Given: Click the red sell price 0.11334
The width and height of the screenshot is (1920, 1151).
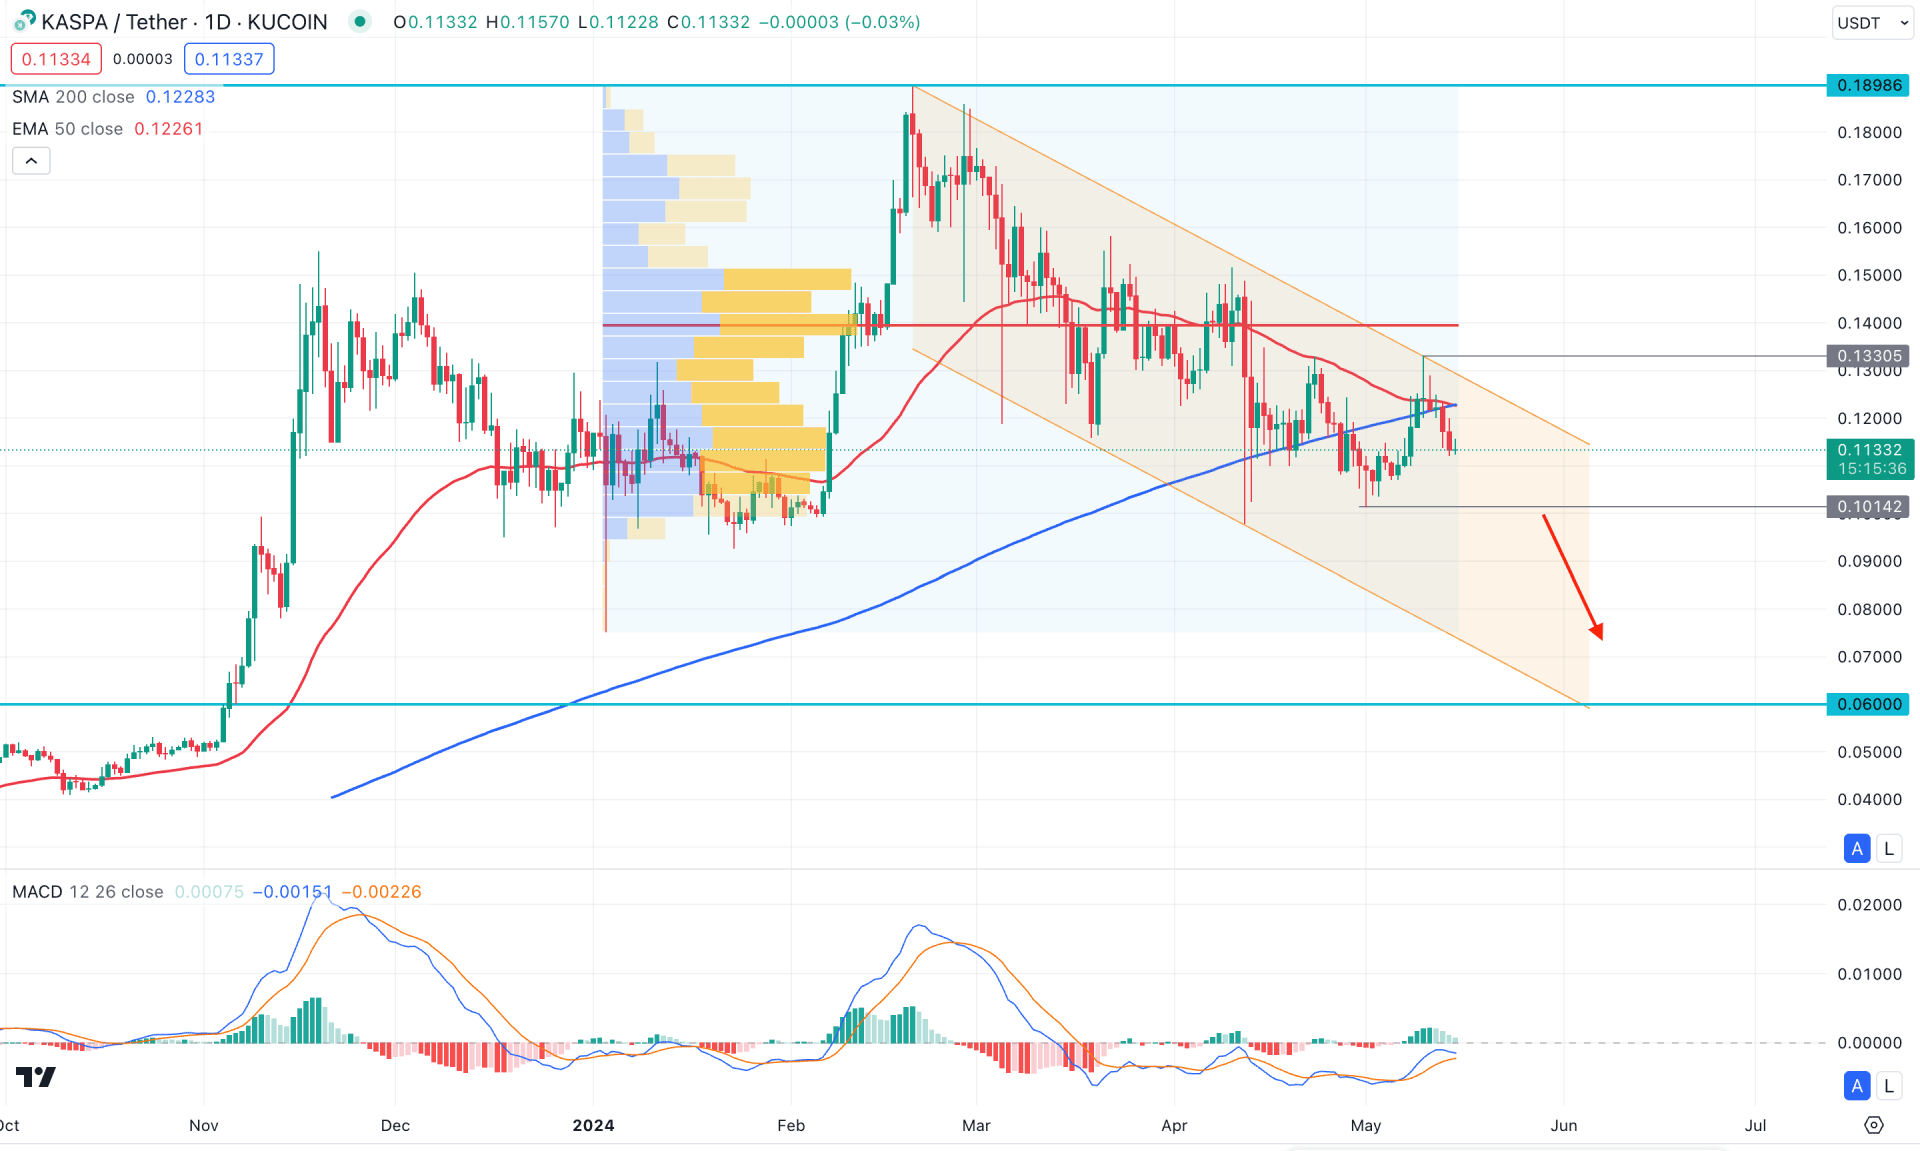Looking at the screenshot, I should tap(56, 59).
